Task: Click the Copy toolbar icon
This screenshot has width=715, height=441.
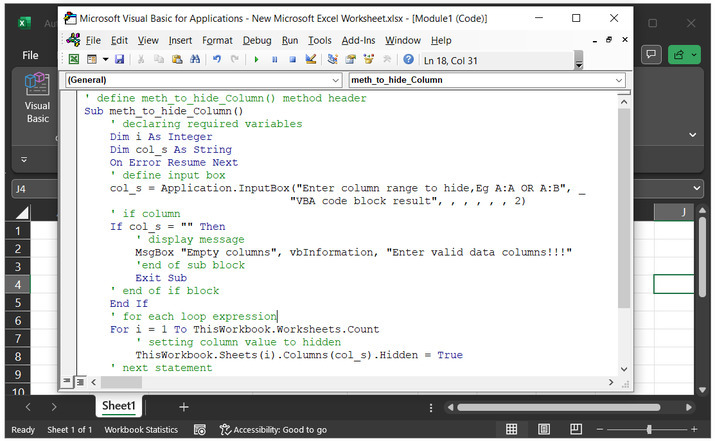Action: 159,59
